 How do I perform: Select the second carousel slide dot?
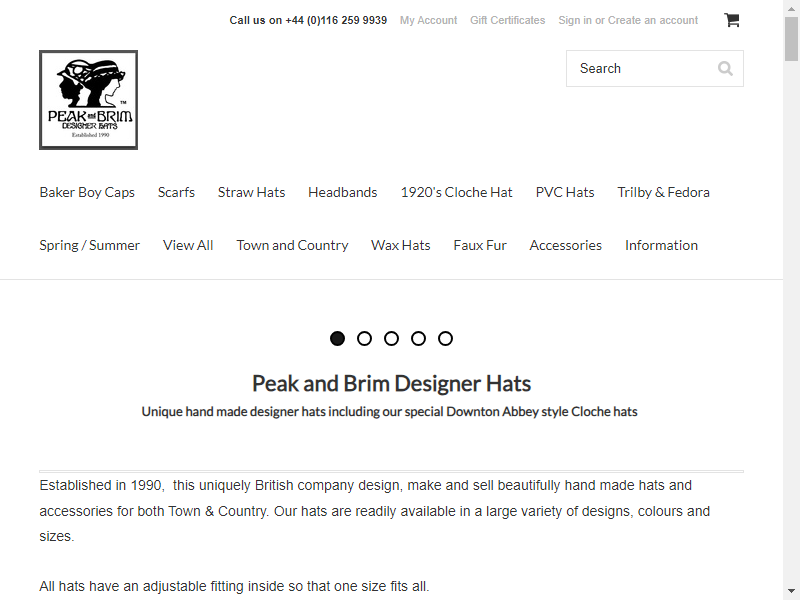point(364,338)
